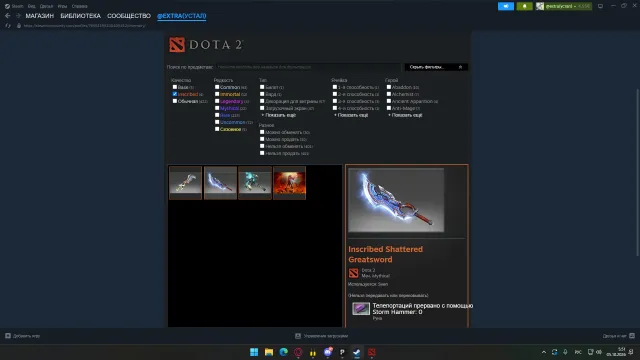
Task: Open the Игры menu
Action: (62, 6)
